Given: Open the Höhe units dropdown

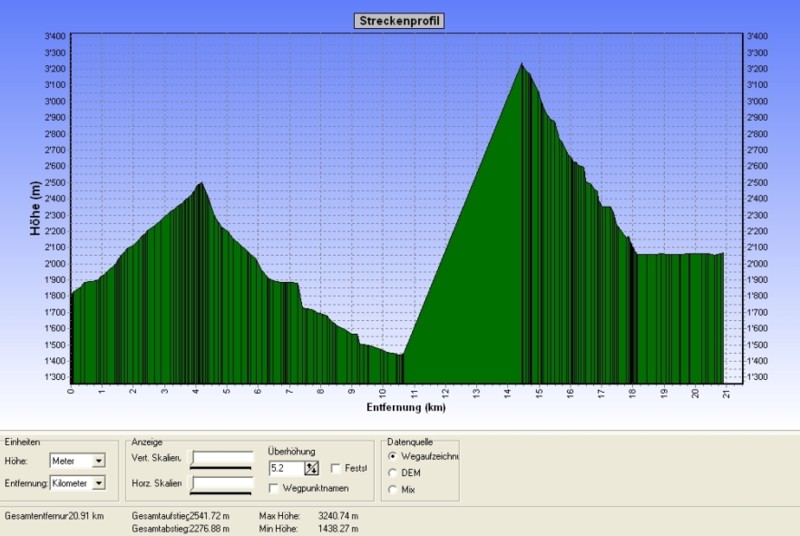Looking at the screenshot, I should pos(98,461).
